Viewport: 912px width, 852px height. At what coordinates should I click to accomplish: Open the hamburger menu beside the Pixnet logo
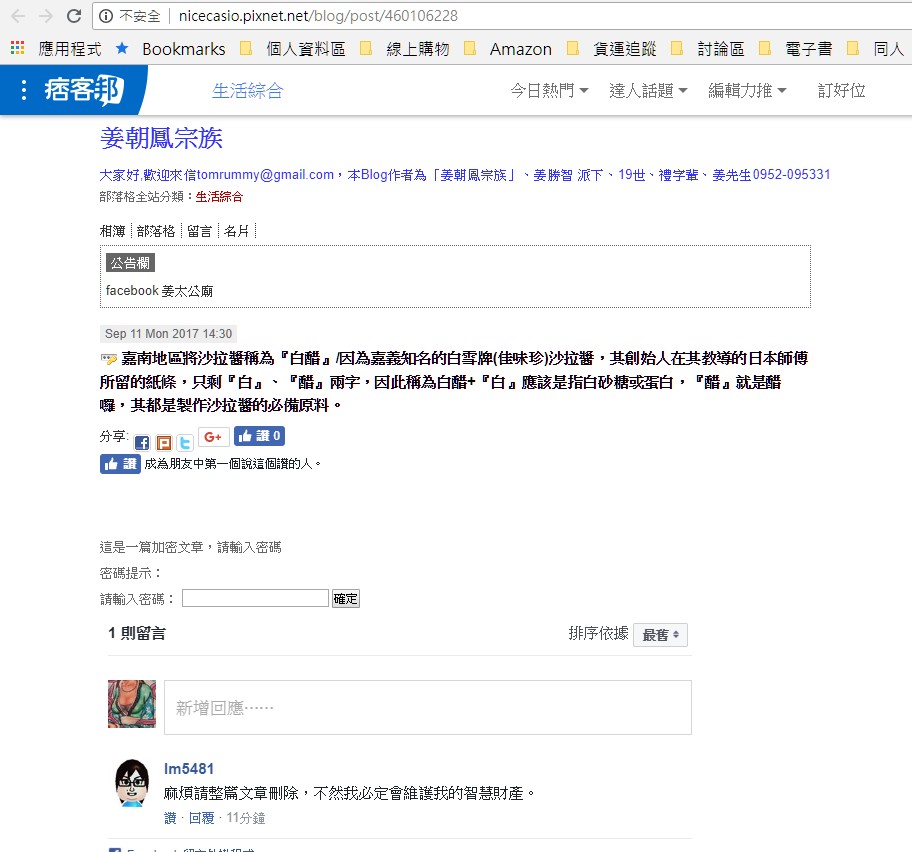[23, 89]
